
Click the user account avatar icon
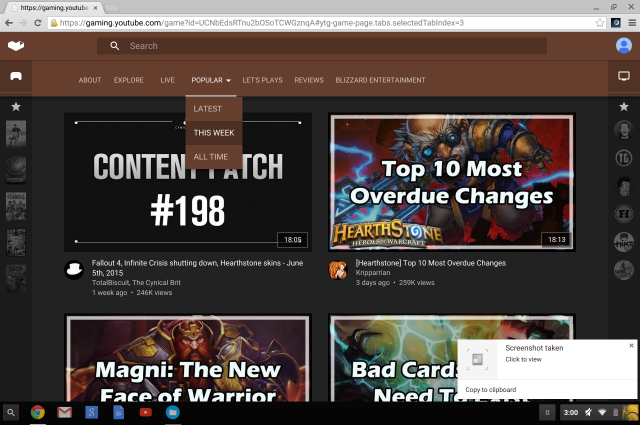[x=624, y=46]
